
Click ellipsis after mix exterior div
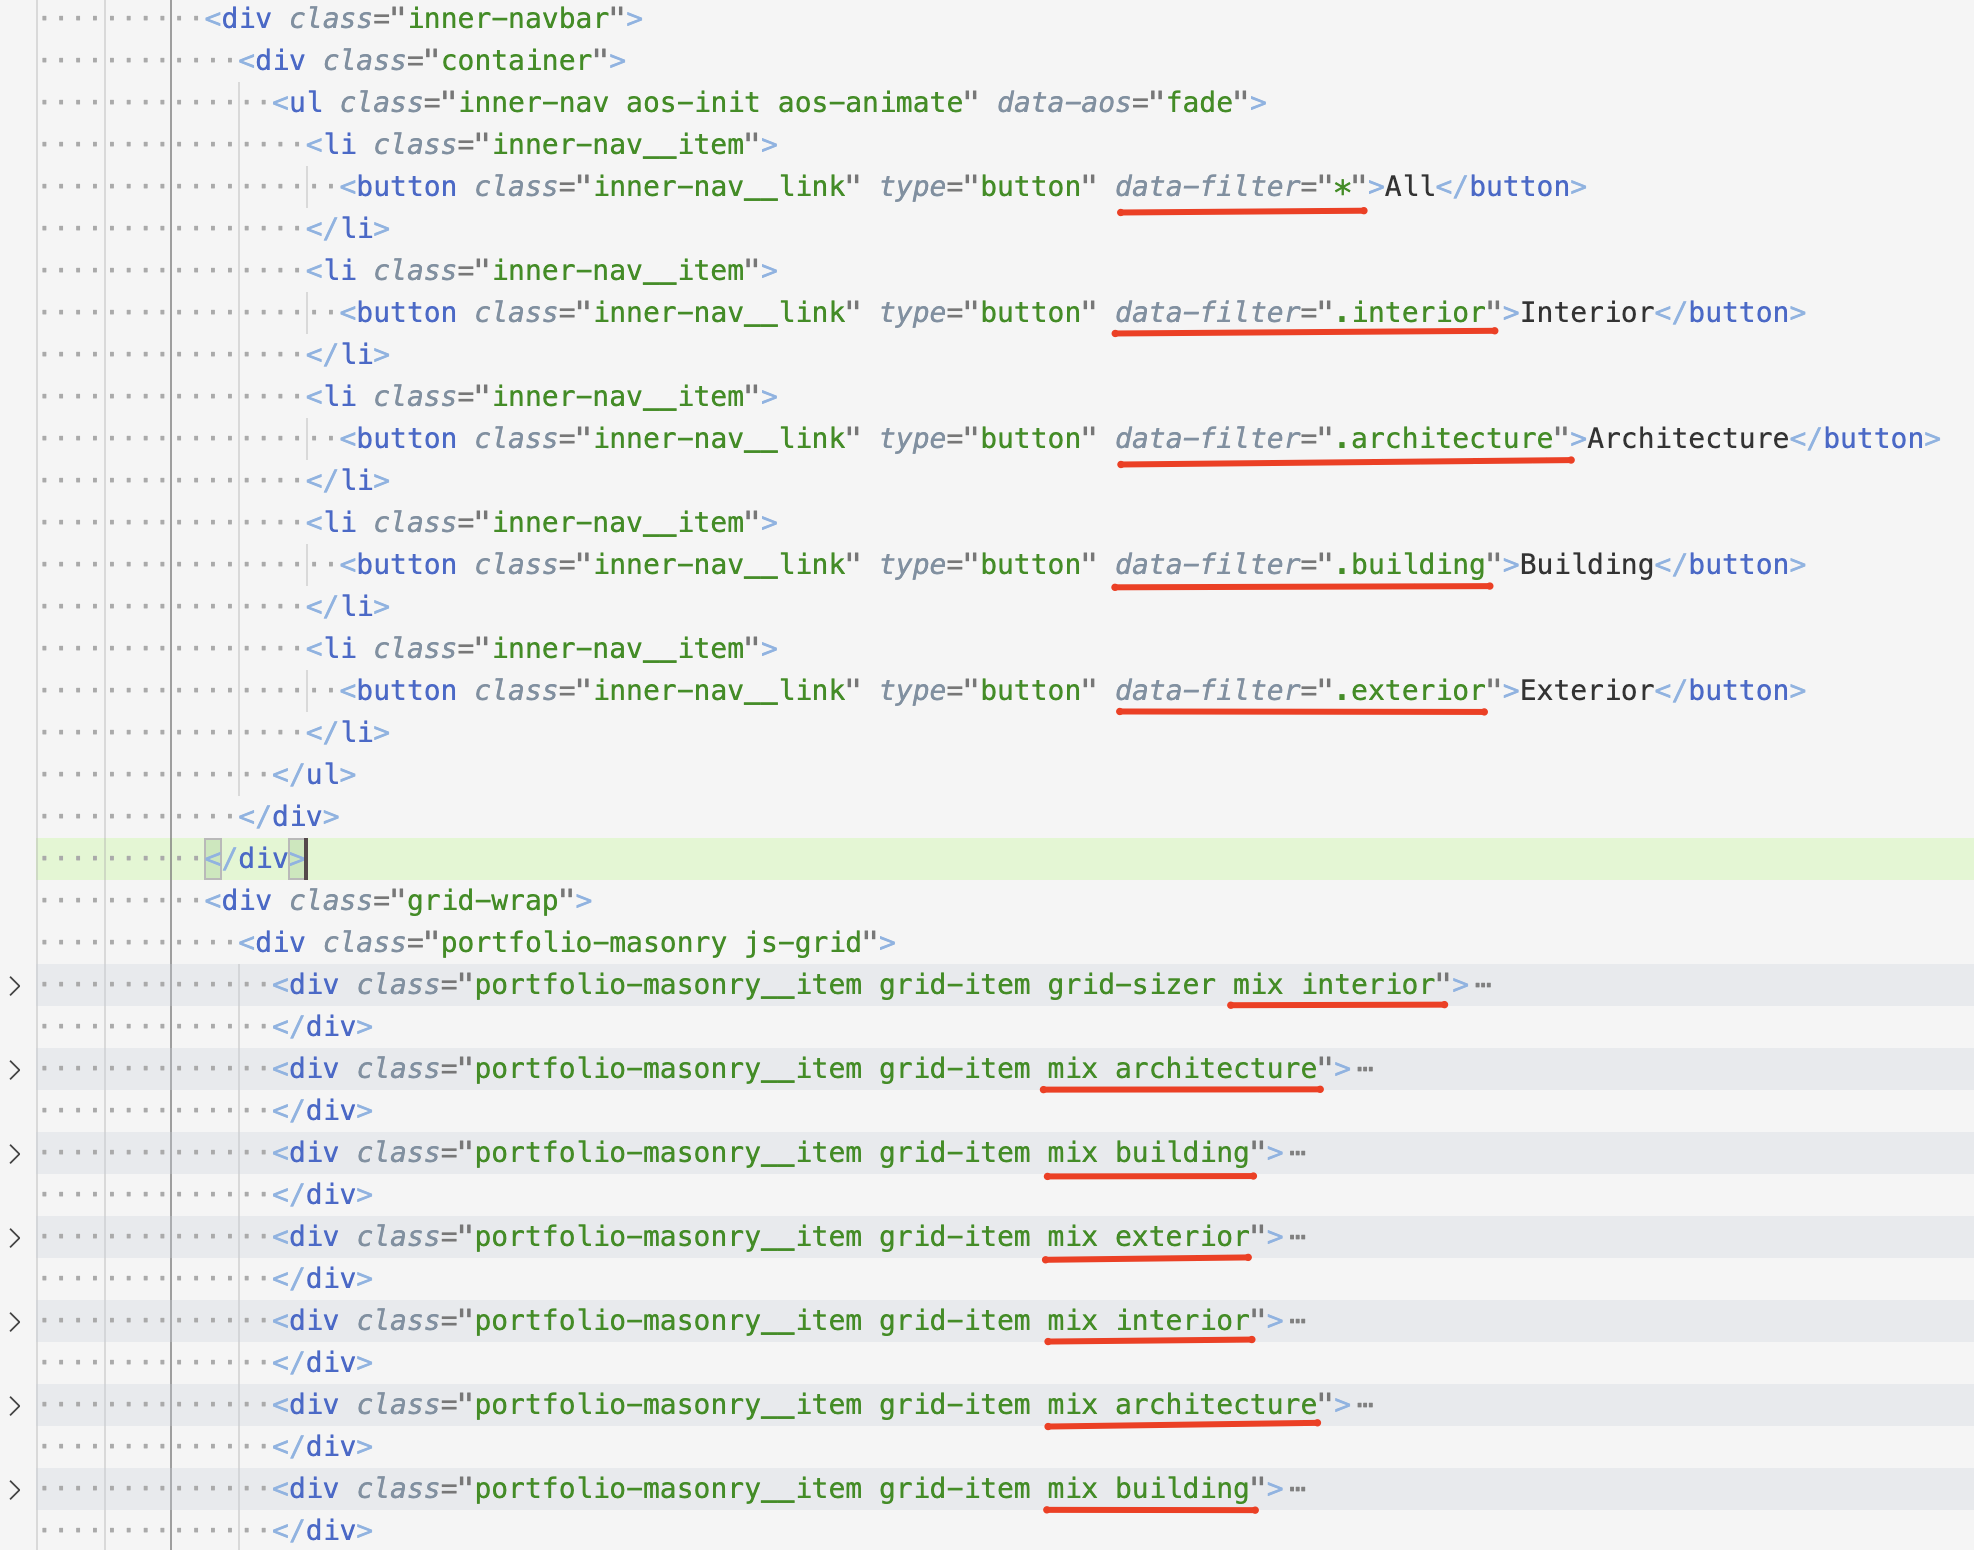click(x=1297, y=1238)
